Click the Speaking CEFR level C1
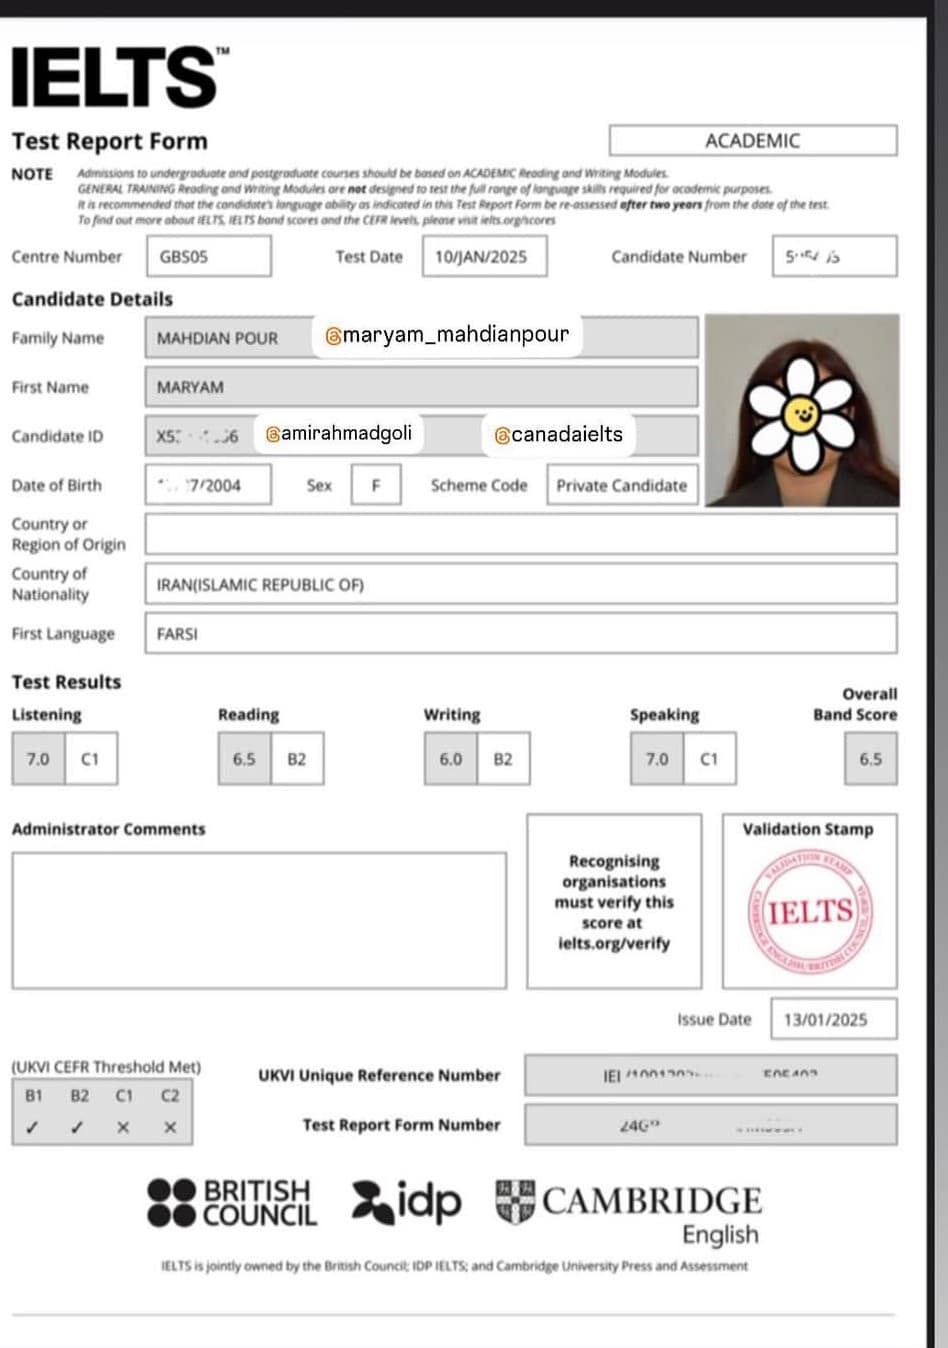Screen dimensions: 948x1348 (x=710, y=759)
